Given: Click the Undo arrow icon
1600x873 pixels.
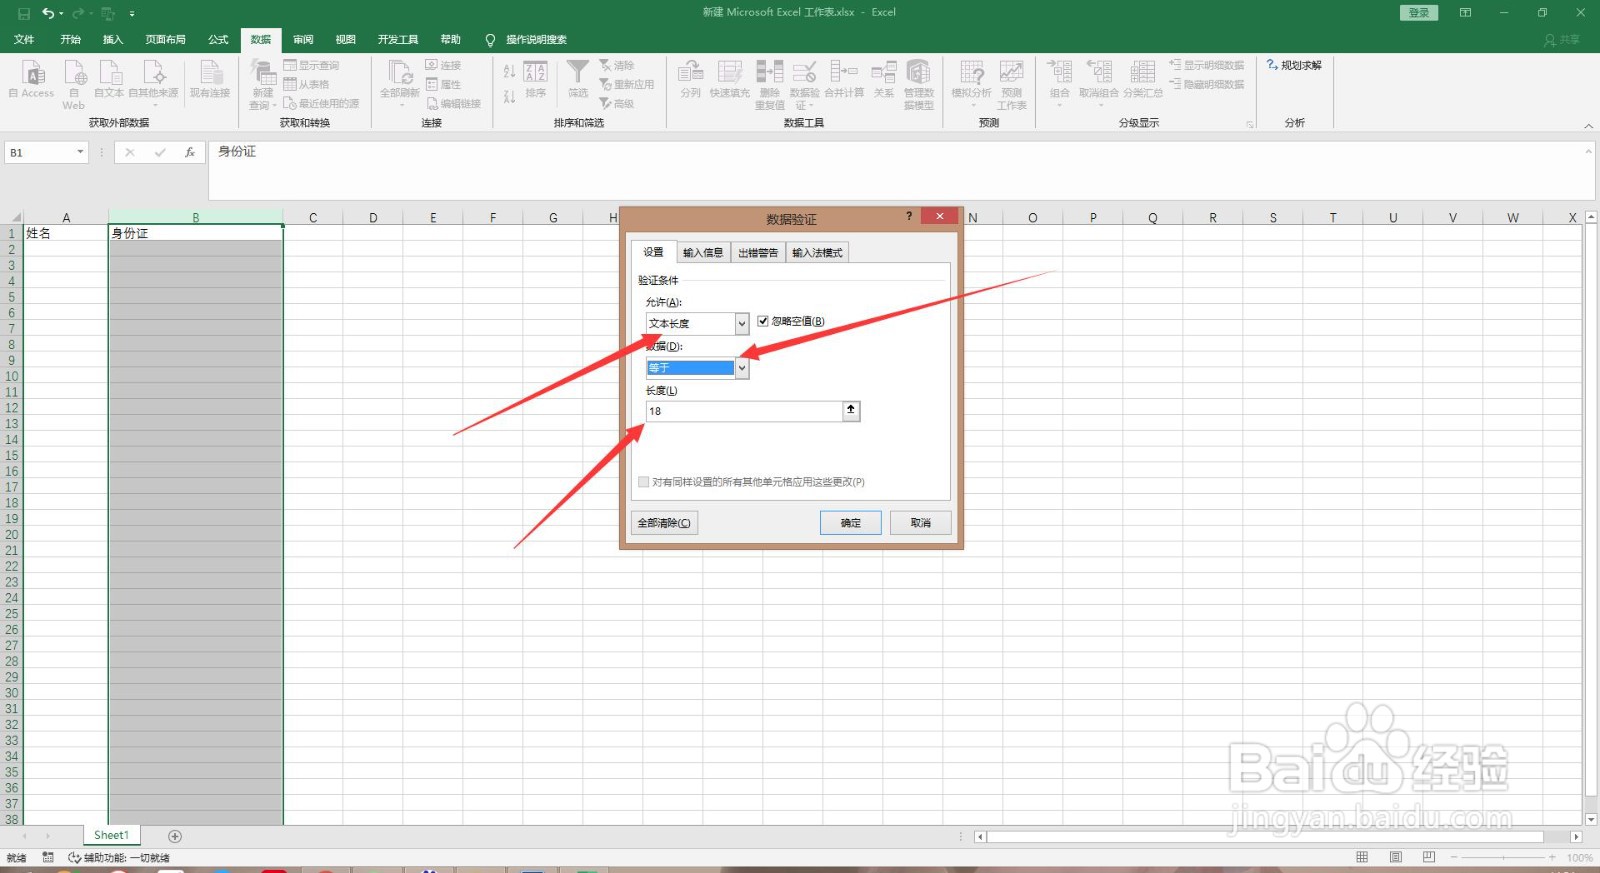Looking at the screenshot, I should click(x=47, y=13).
